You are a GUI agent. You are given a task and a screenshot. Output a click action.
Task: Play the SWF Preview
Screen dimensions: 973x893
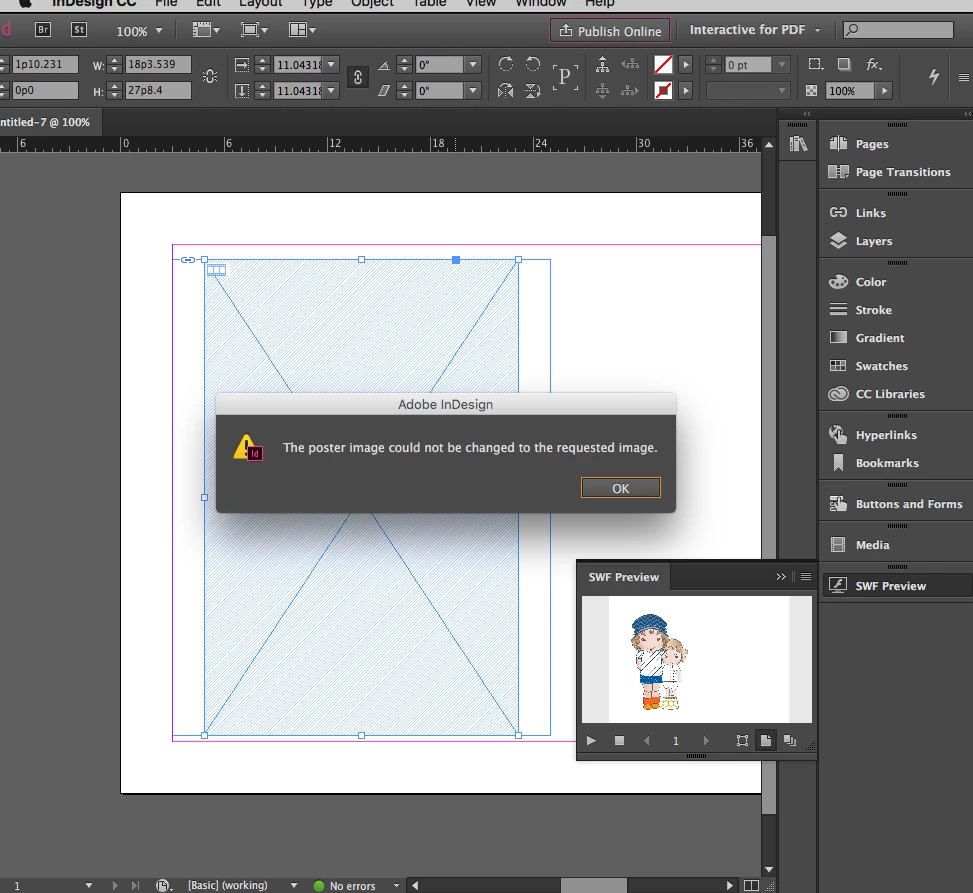click(591, 740)
